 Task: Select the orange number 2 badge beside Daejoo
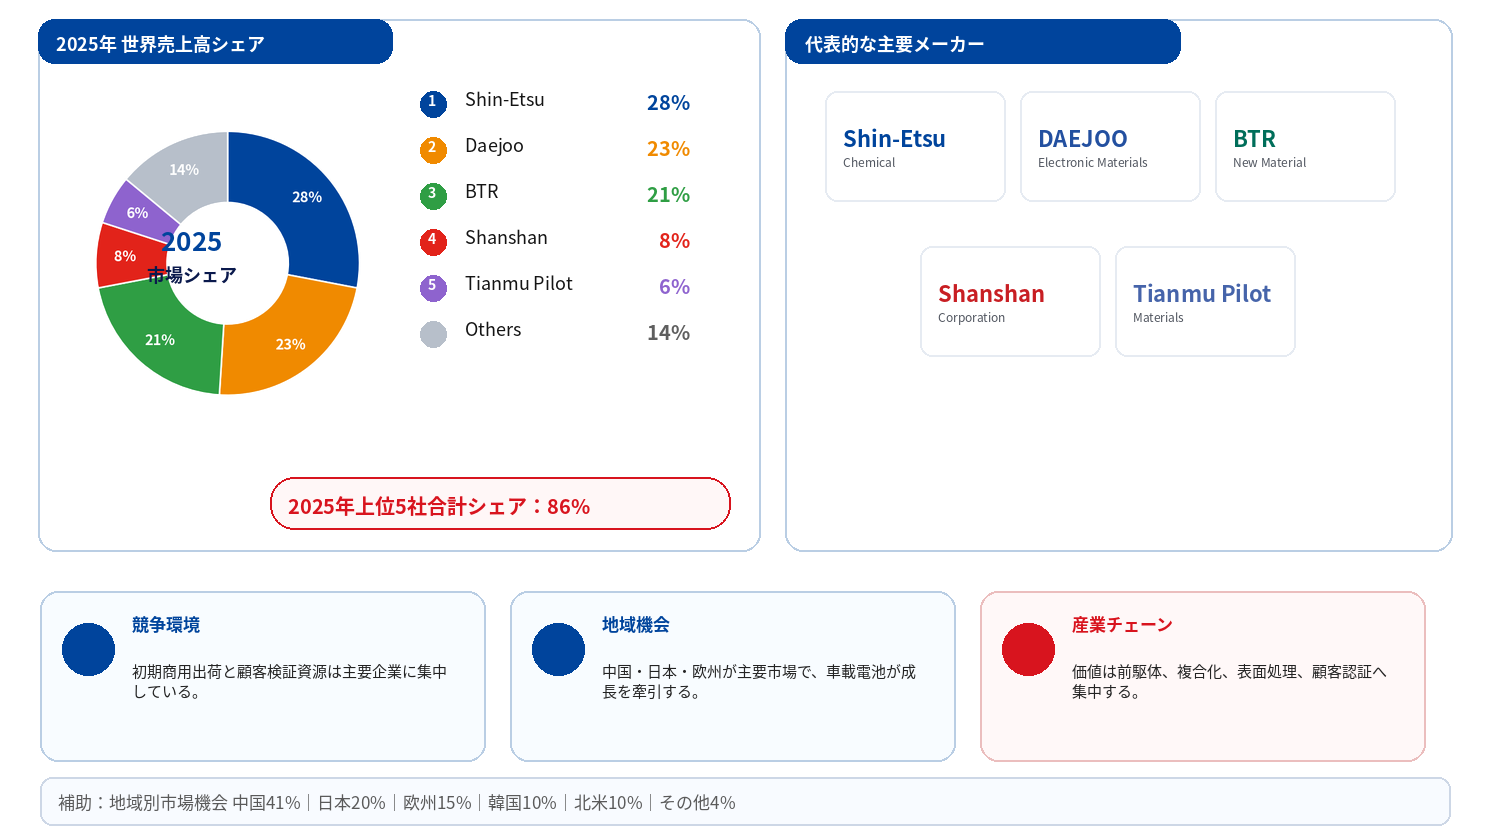tap(433, 150)
